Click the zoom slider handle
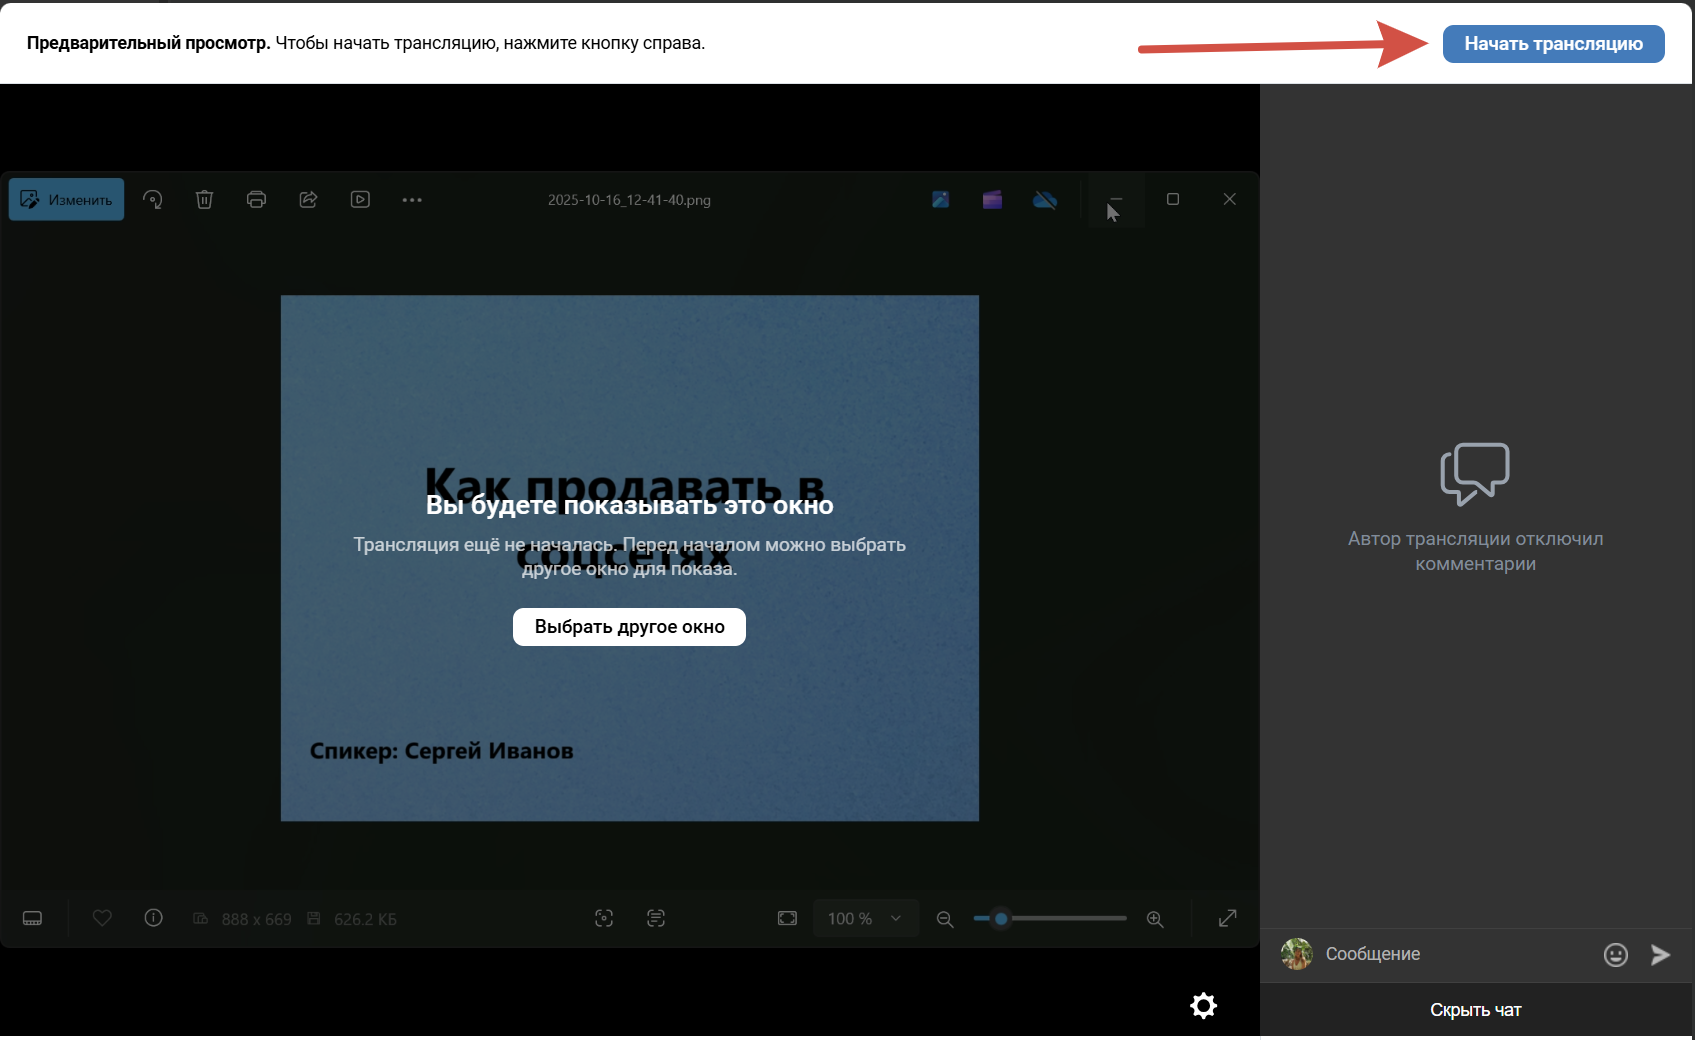 tap(1001, 918)
